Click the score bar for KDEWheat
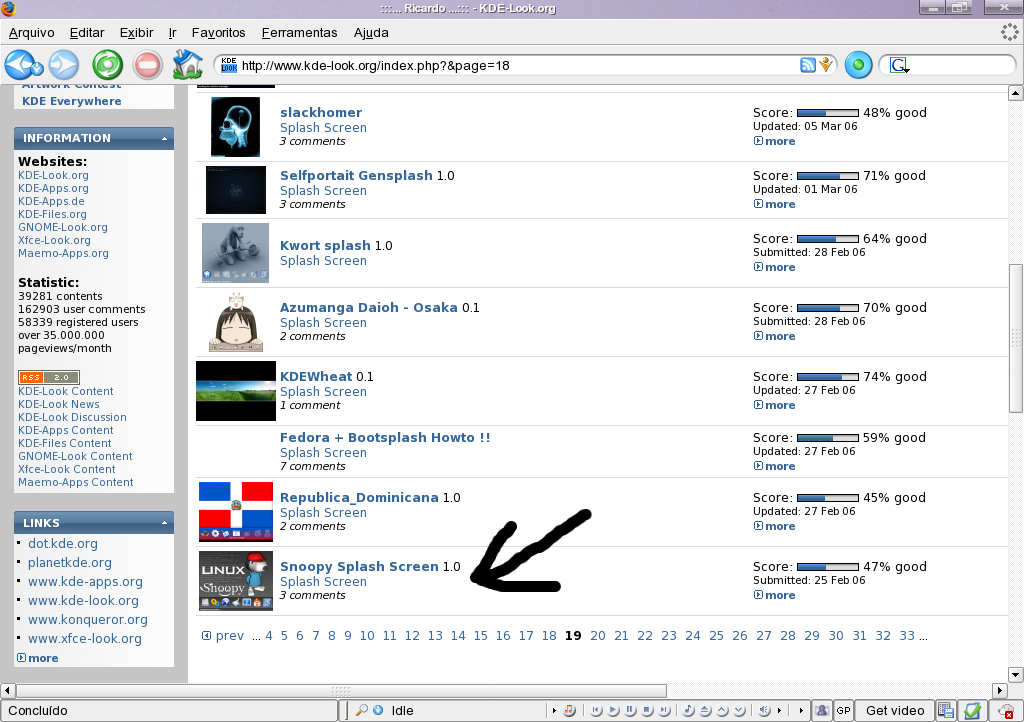 tap(827, 377)
